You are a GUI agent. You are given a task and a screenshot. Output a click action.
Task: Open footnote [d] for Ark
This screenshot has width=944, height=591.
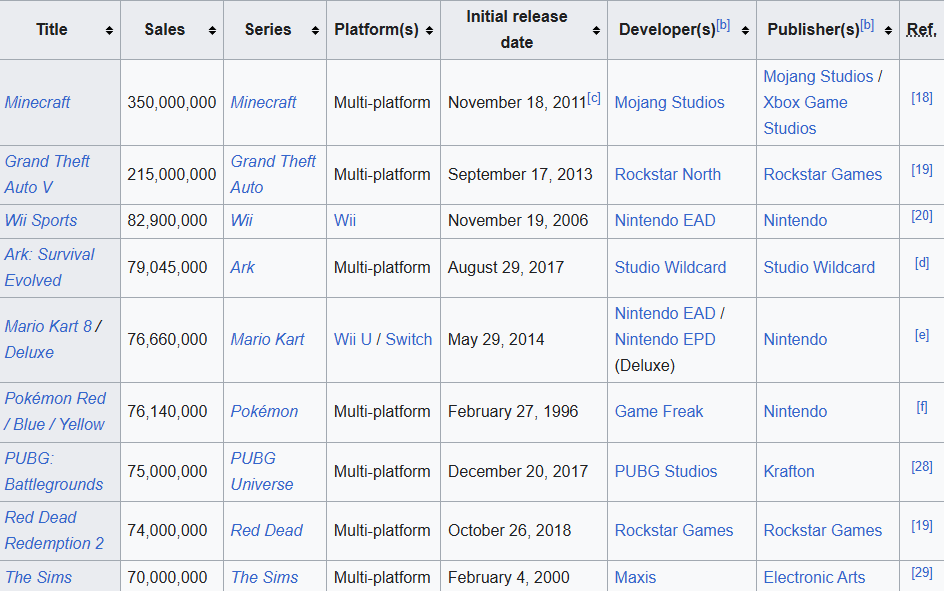tap(922, 262)
